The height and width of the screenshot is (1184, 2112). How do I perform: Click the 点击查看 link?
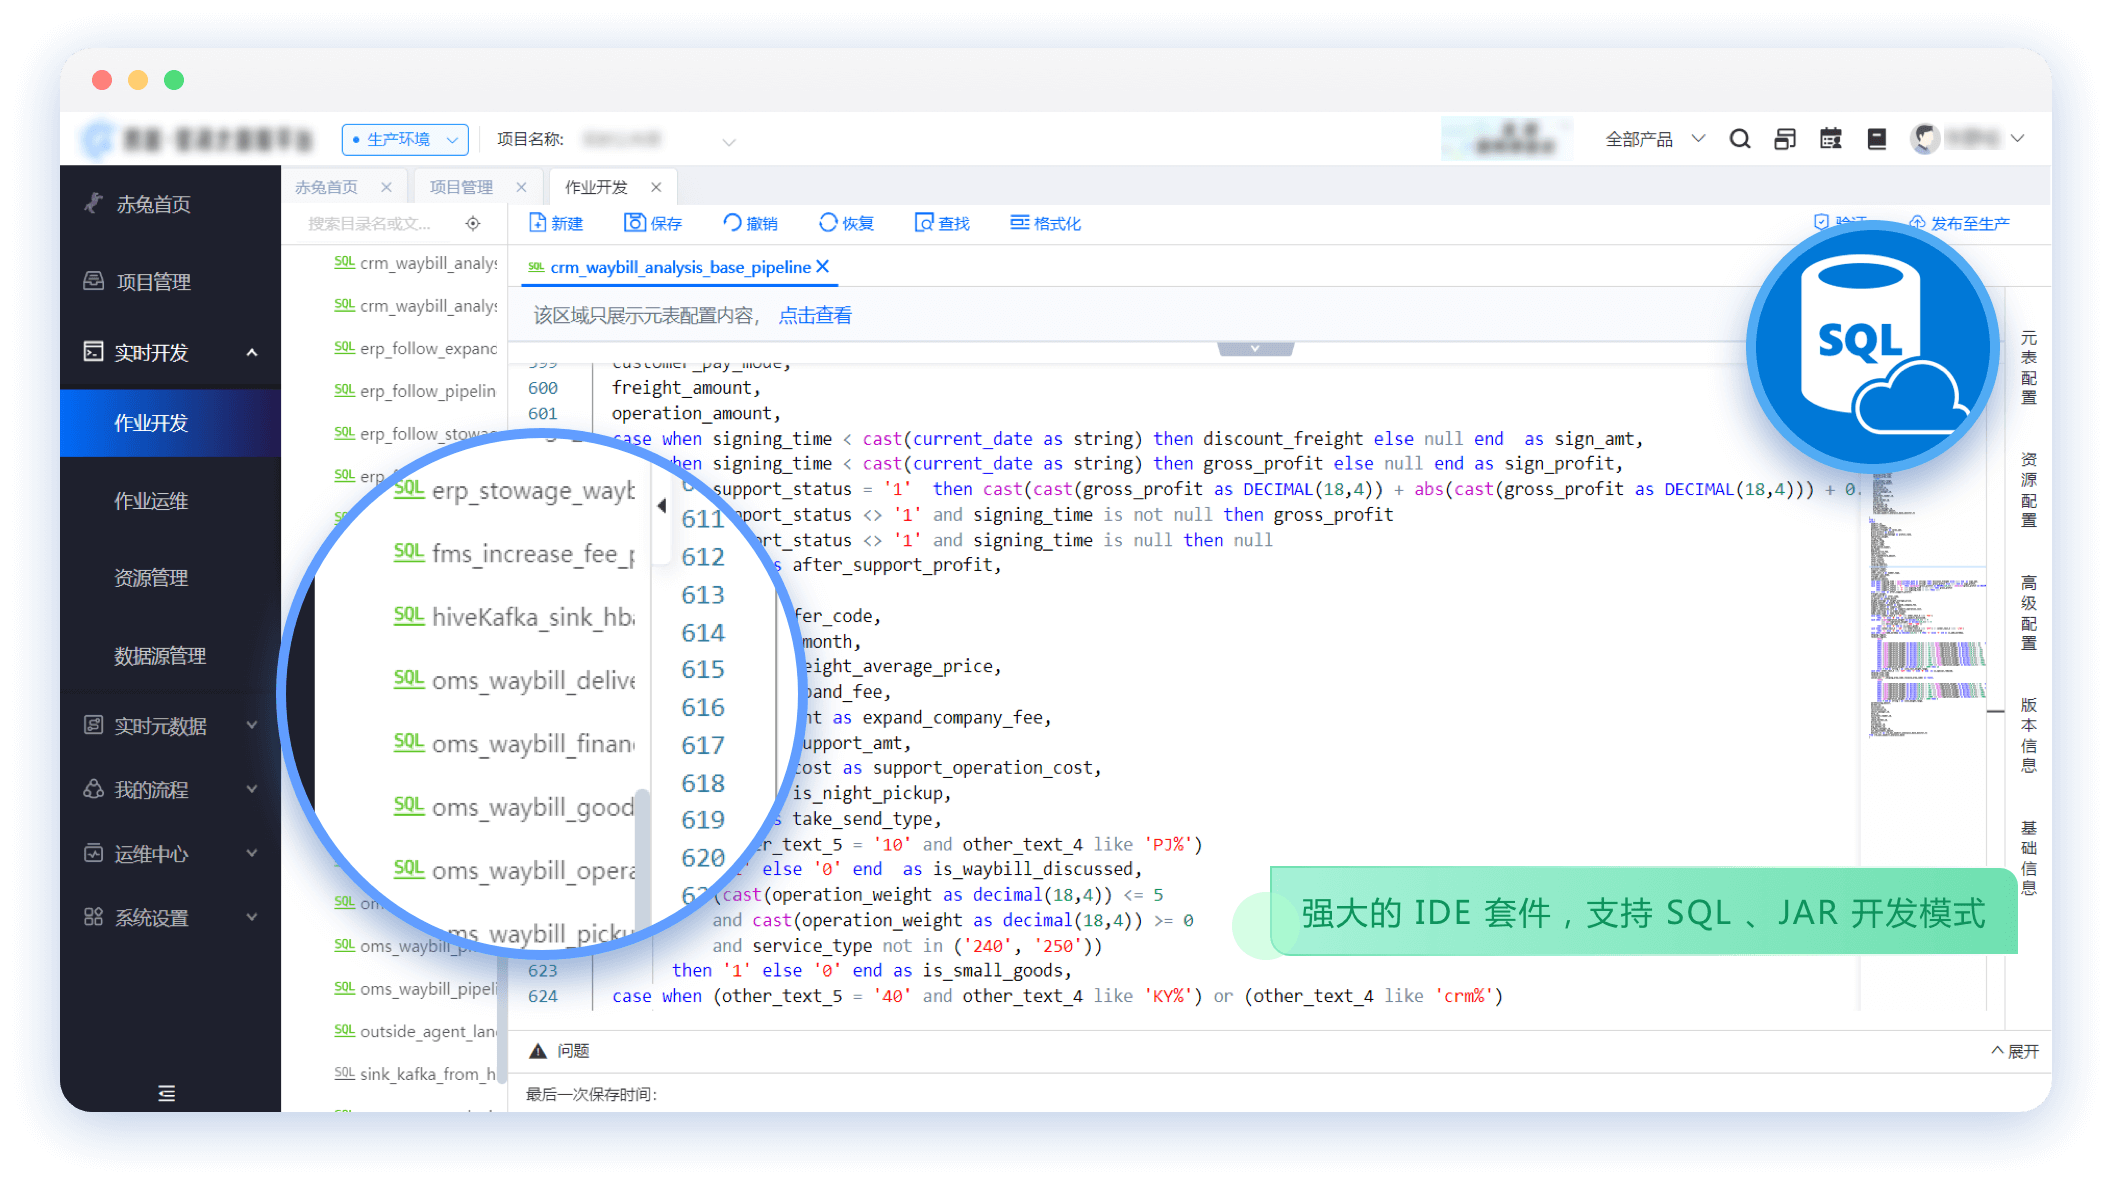tap(815, 316)
